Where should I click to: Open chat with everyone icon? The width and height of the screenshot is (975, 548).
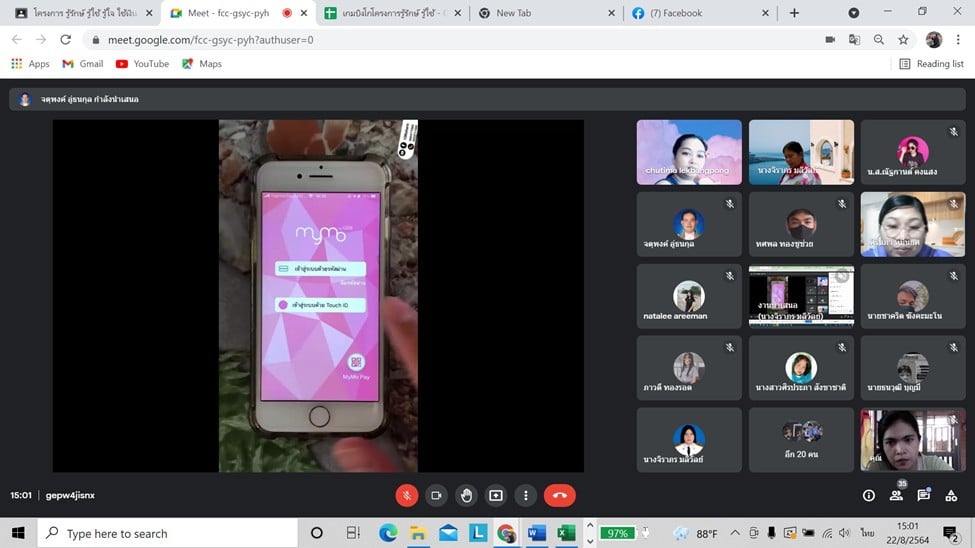[923, 496]
